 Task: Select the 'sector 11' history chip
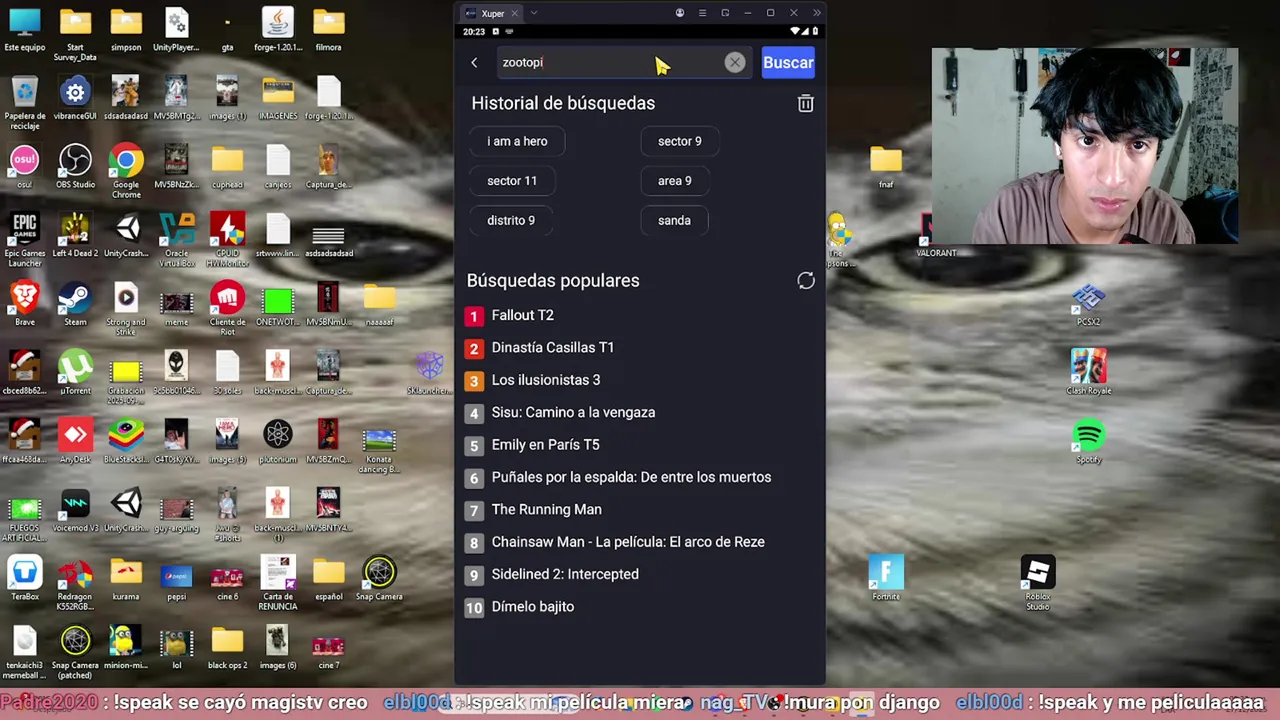click(512, 181)
